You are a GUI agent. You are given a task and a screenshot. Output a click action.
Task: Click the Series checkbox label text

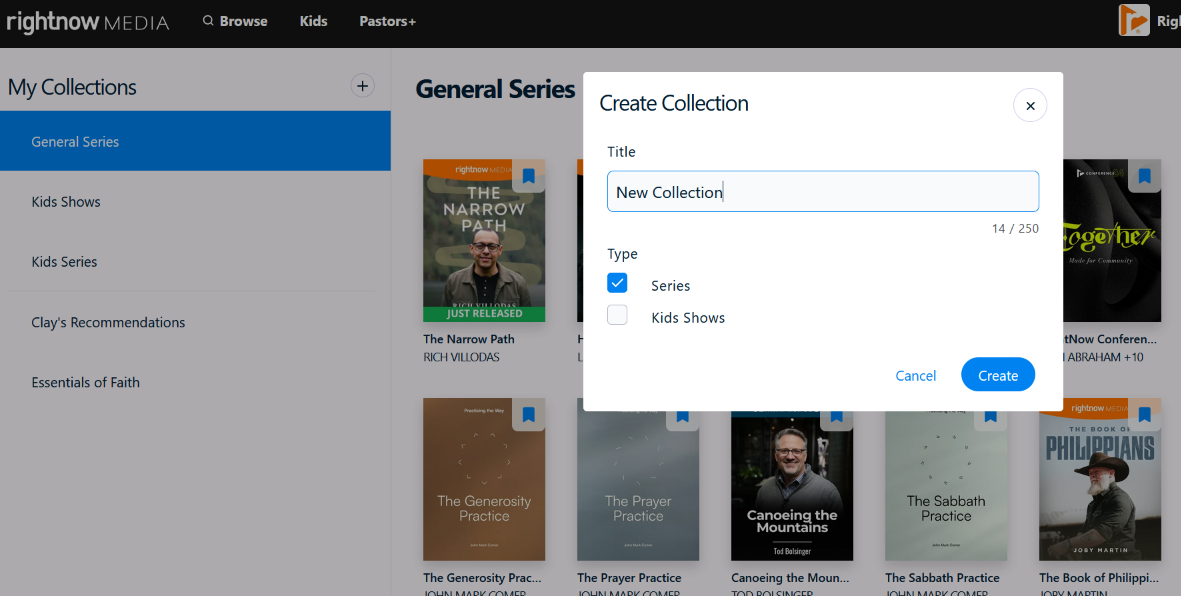tap(670, 286)
